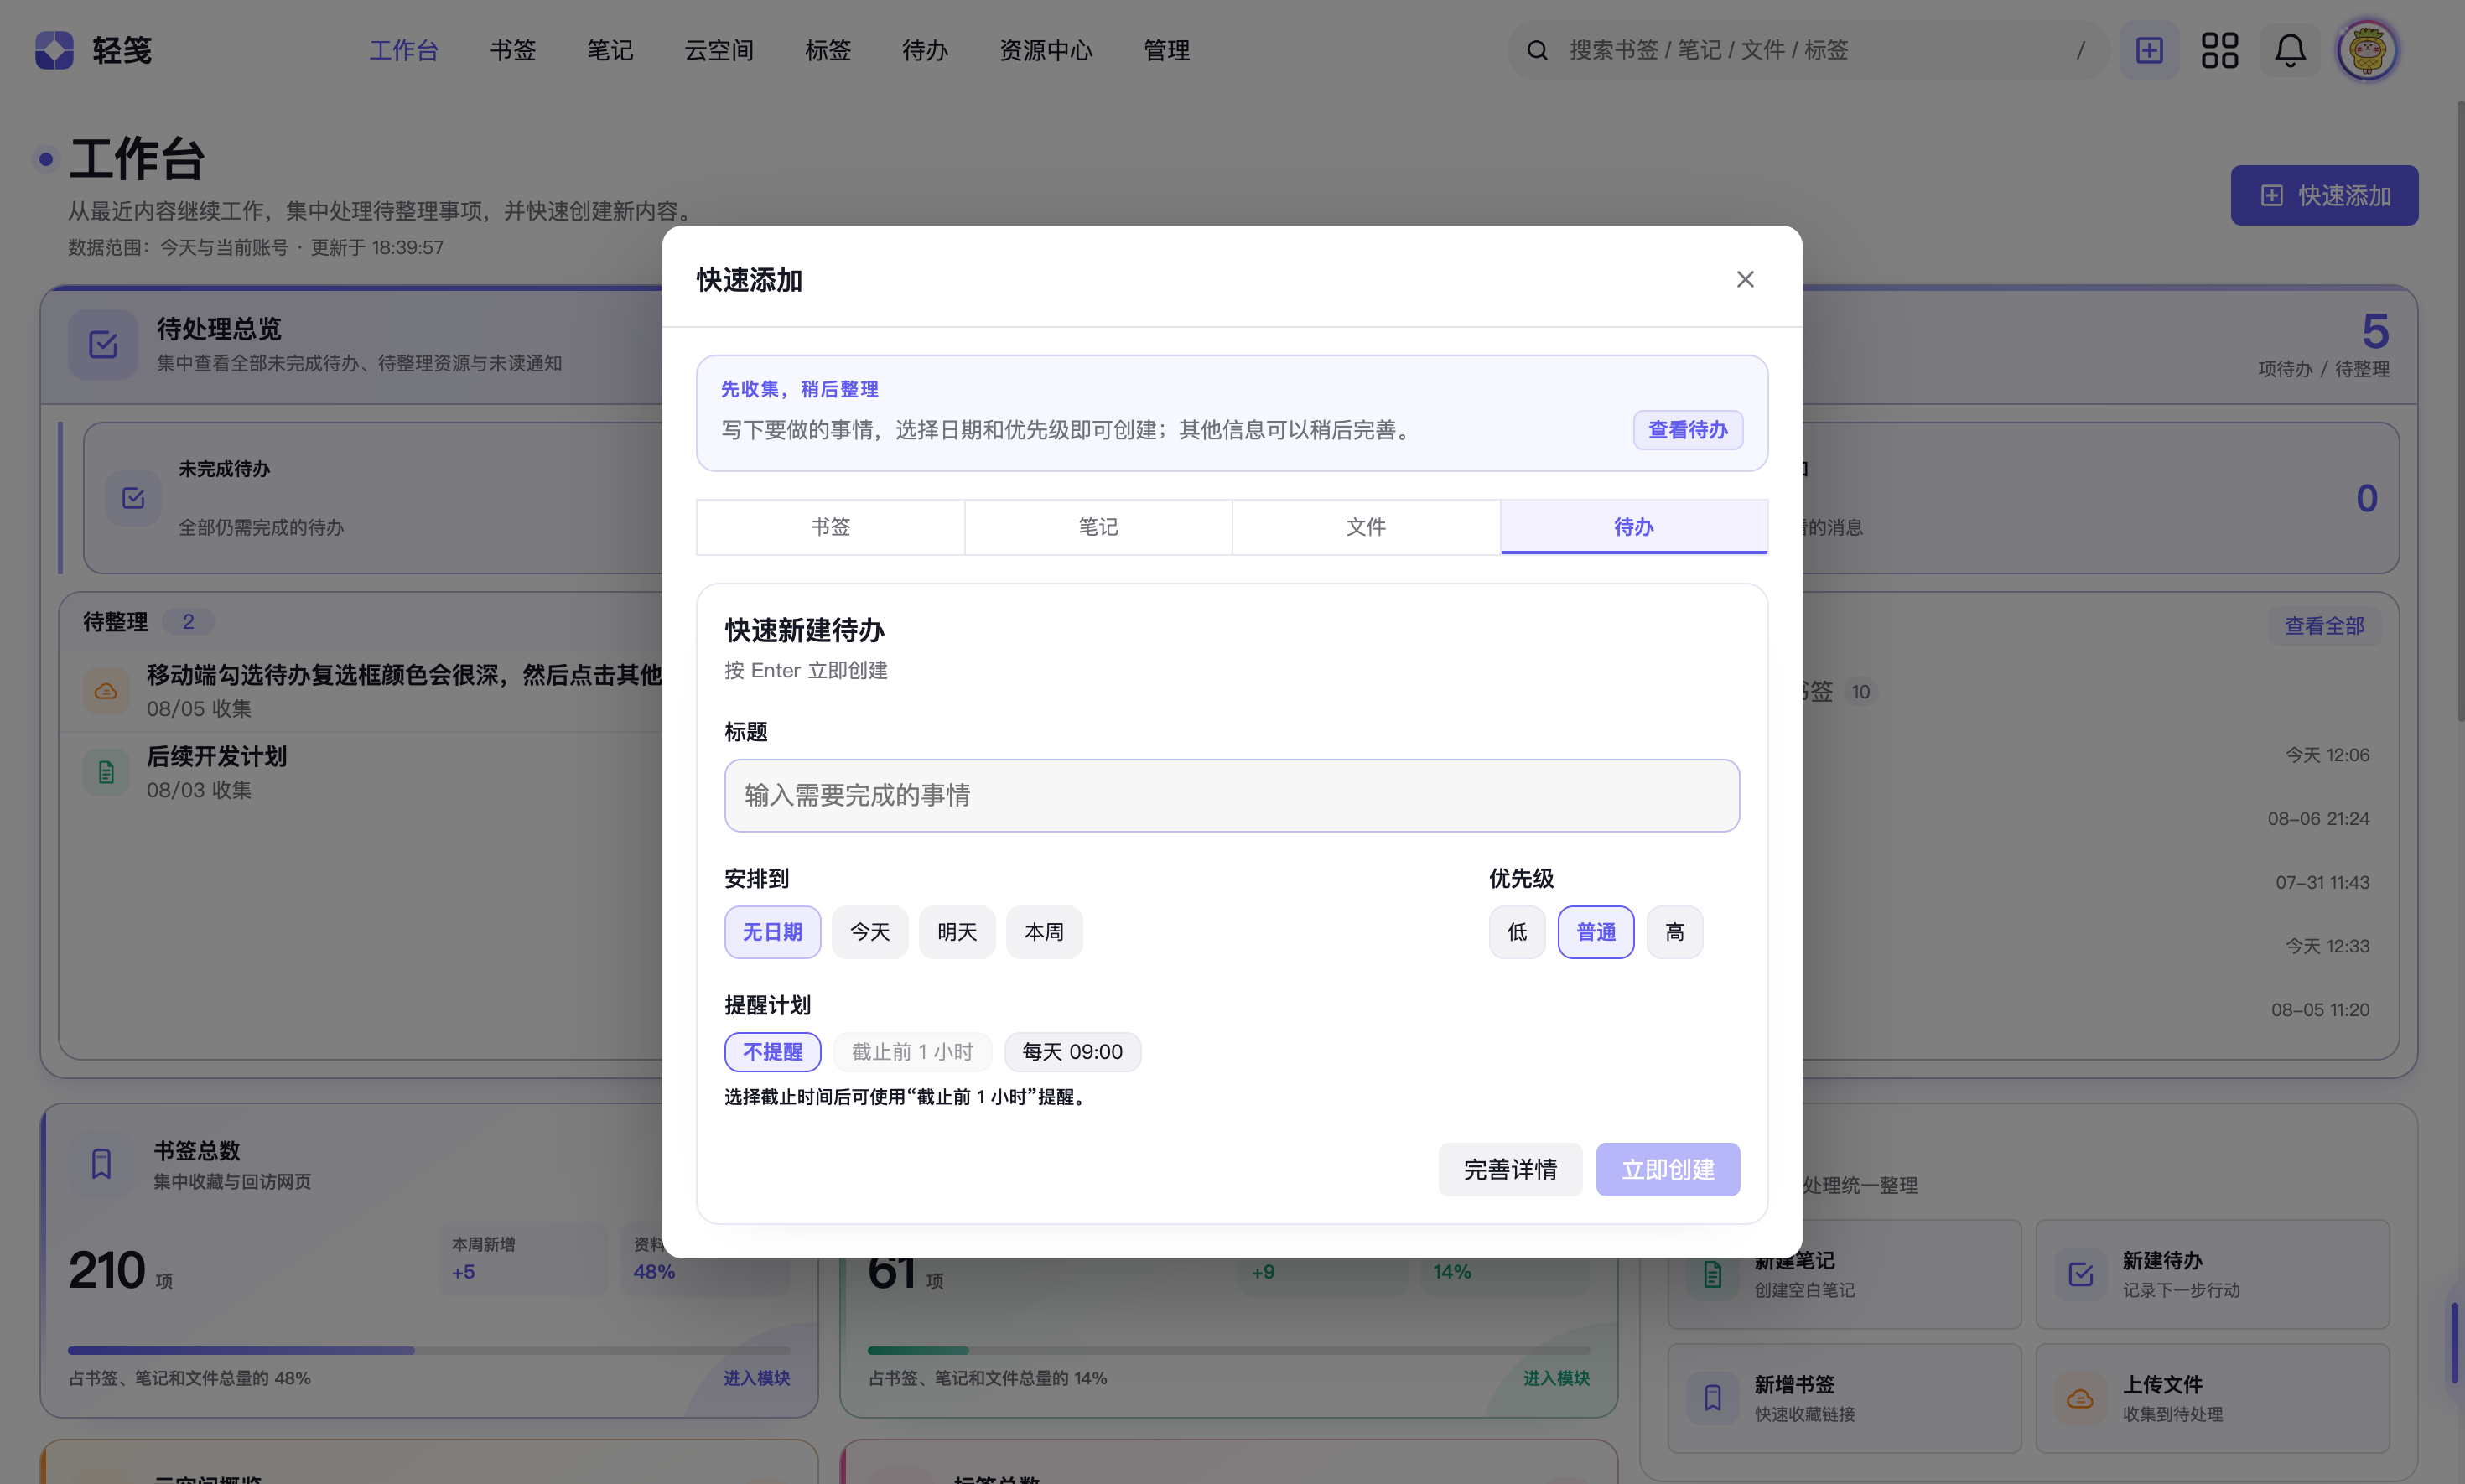Screen dimensions: 2465x1484
Task: Click the 立即创建 button
Action: pos(1668,1169)
